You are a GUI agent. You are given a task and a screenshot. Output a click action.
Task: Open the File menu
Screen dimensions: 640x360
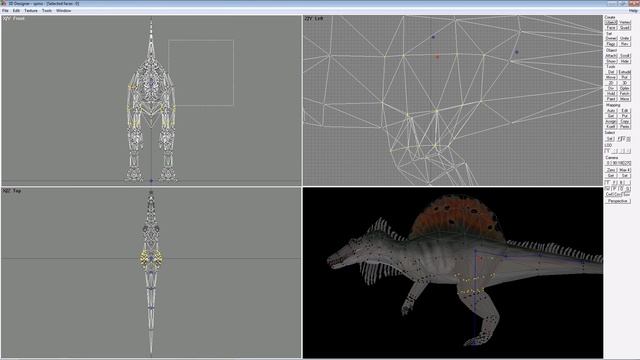point(5,11)
